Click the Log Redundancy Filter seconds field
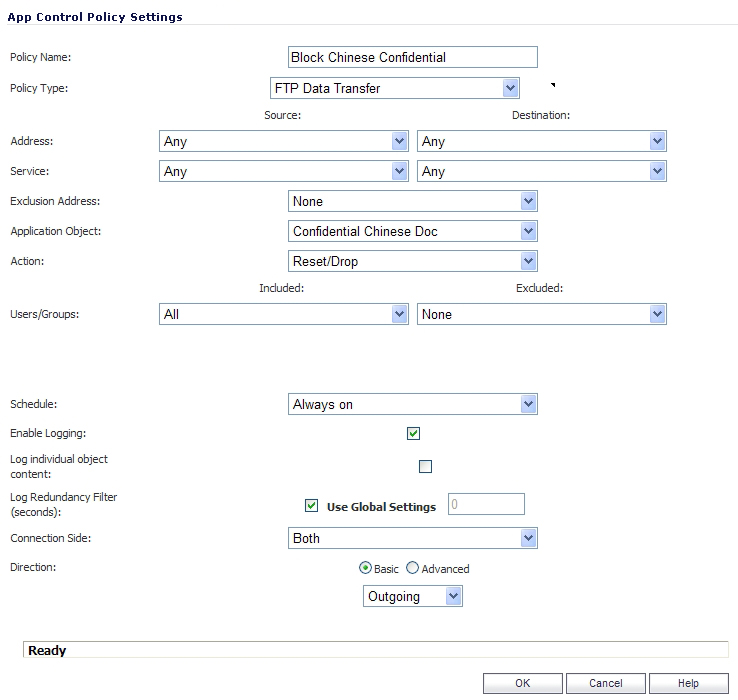The image size is (738, 700). point(486,504)
